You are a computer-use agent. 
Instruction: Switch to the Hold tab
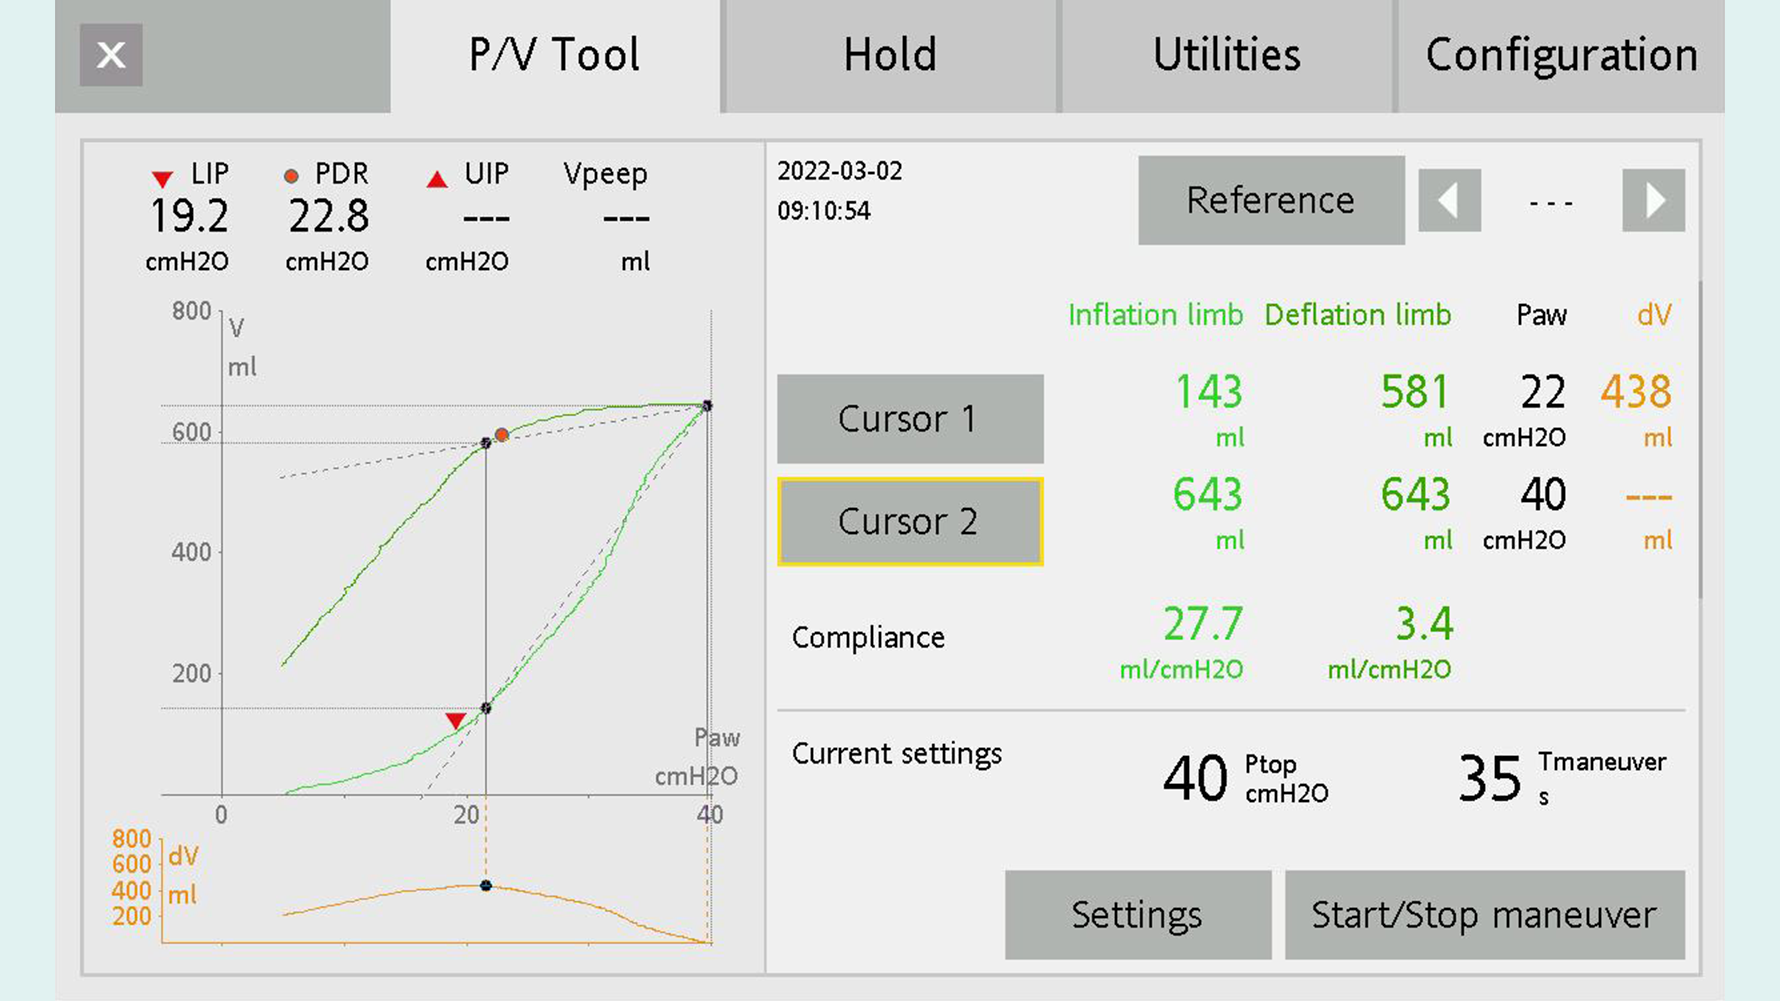[888, 55]
